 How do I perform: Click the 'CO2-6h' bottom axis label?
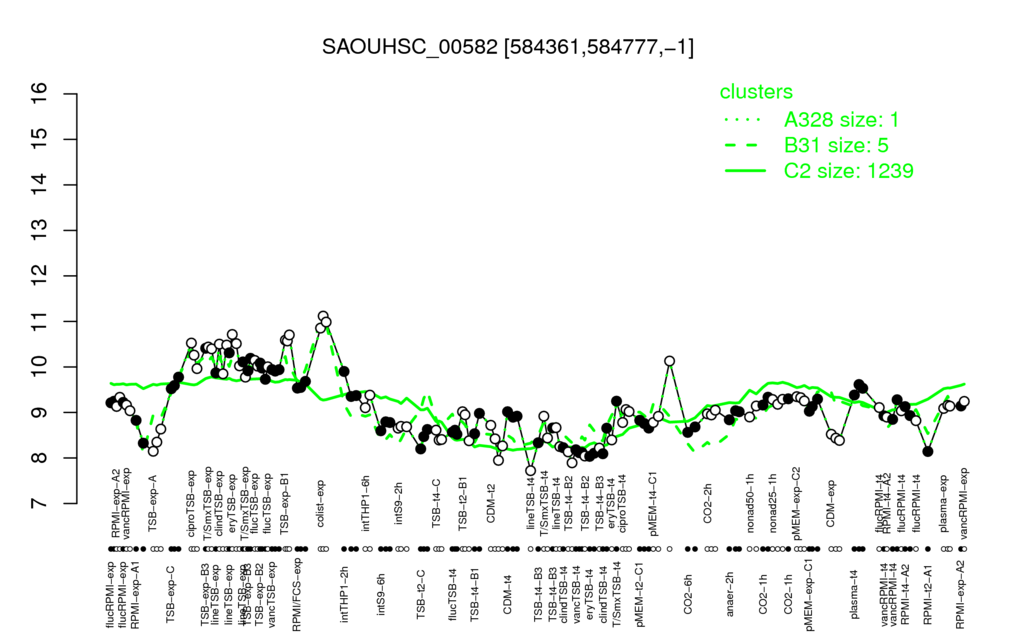[688, 594]
